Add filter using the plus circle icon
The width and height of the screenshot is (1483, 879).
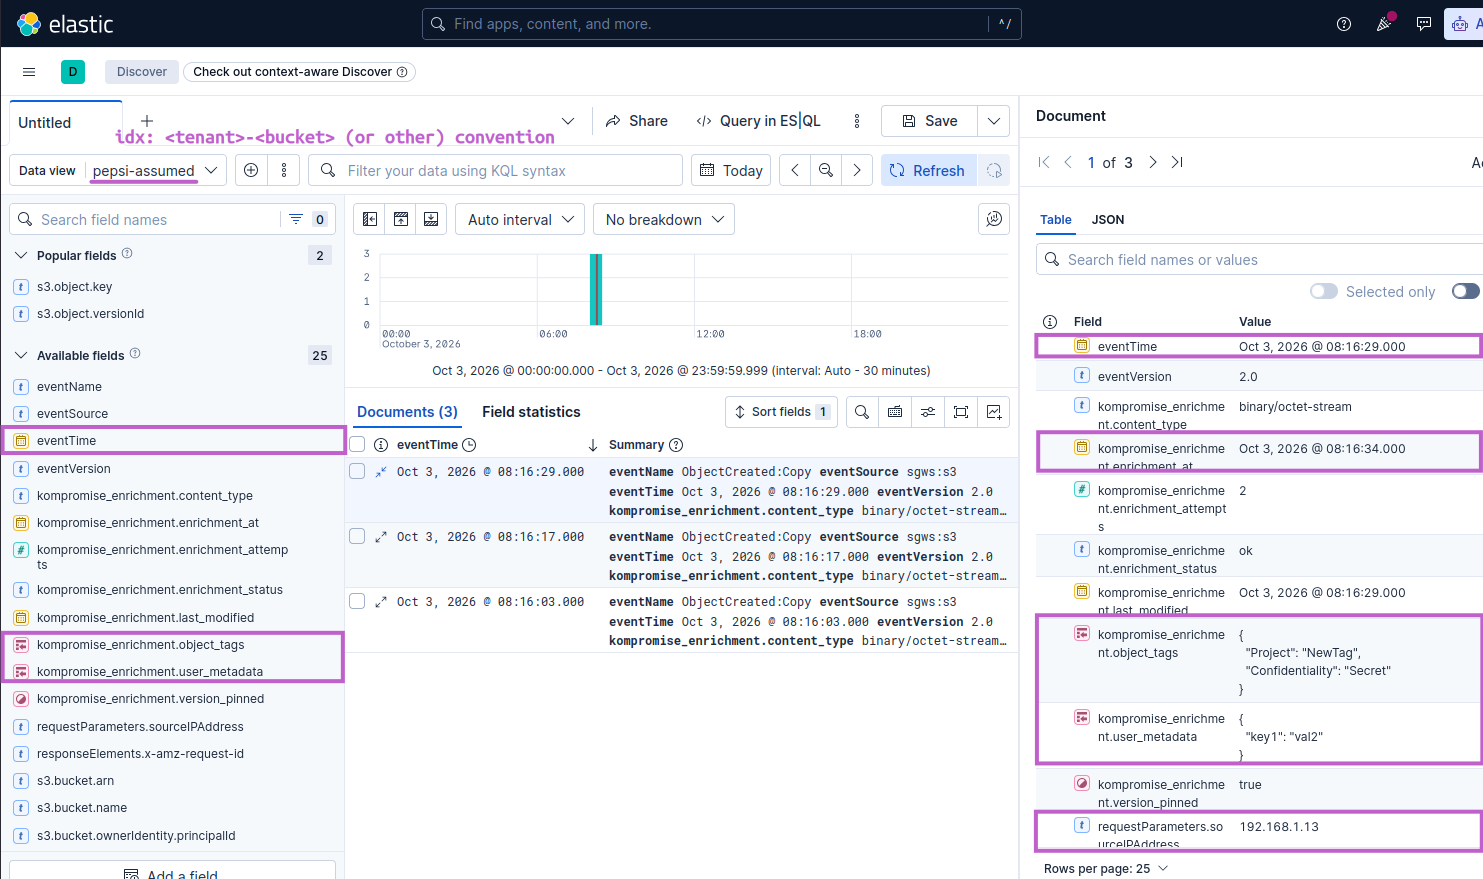(x=251, y=170)
